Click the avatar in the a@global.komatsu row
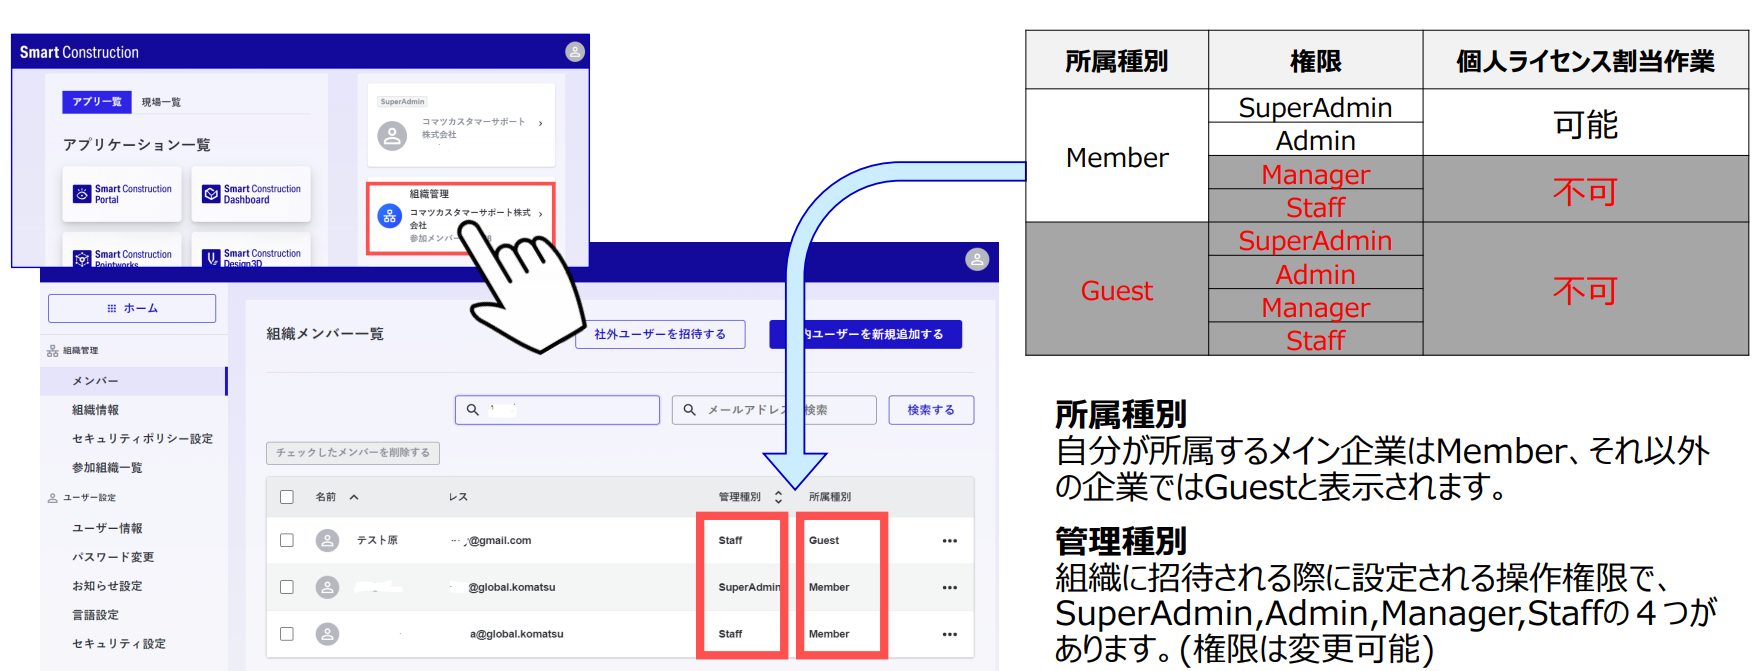This screenshot has height=671, width=1763. [327, 634]
